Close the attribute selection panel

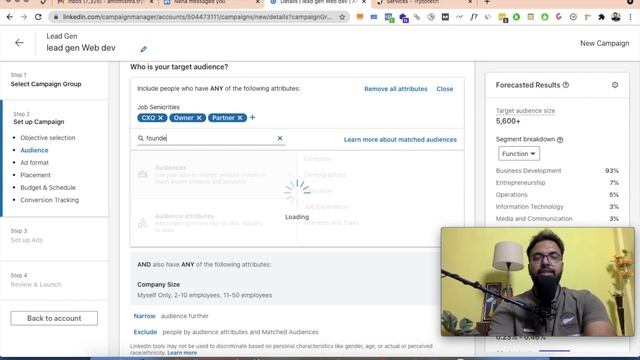444,89
